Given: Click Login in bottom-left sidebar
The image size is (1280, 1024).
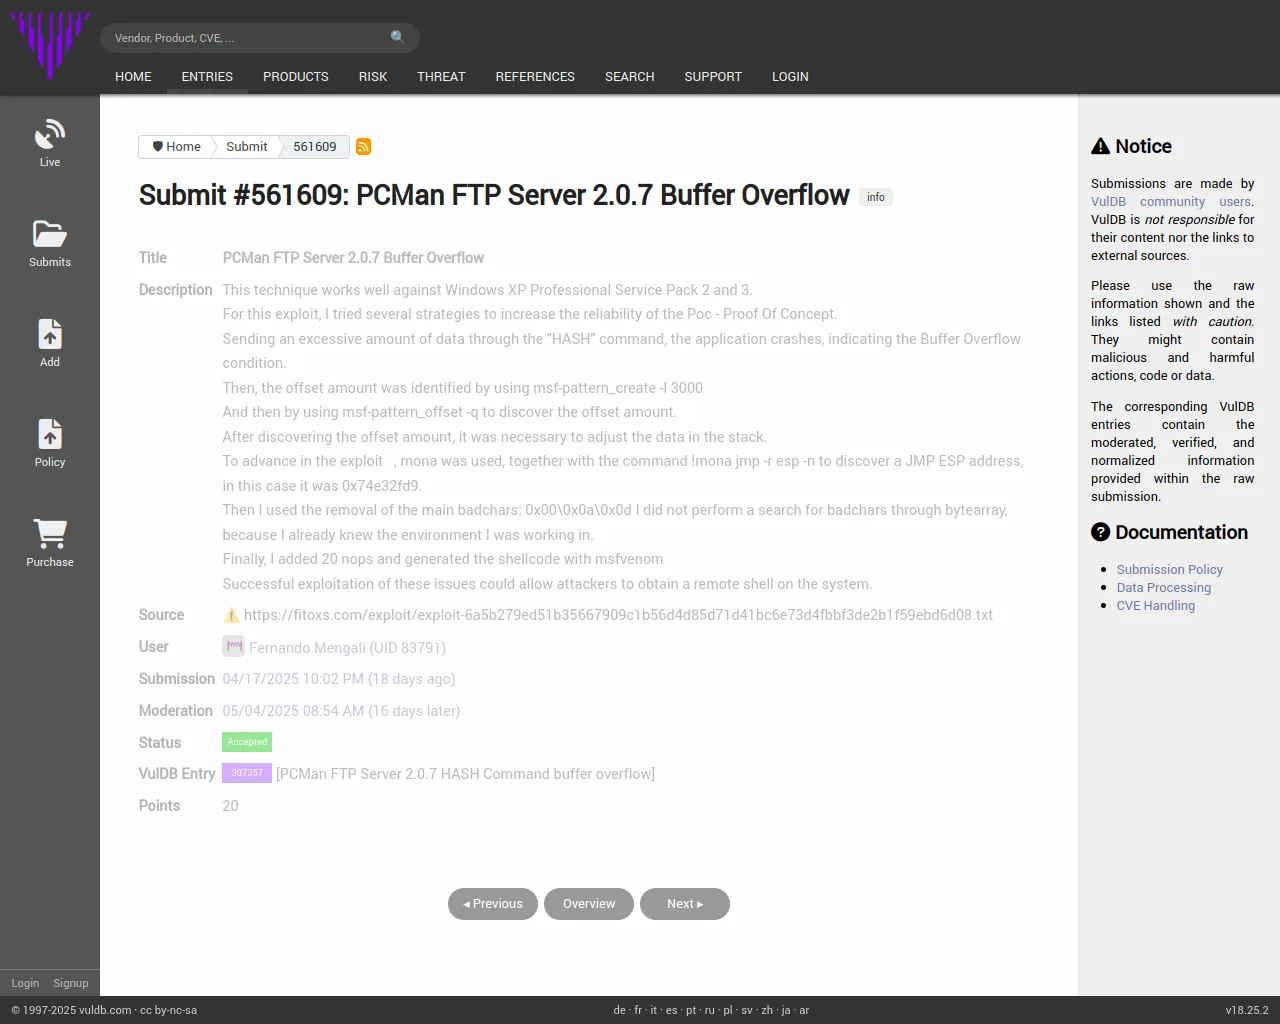Looking at the screenshot, I should 25,983.
